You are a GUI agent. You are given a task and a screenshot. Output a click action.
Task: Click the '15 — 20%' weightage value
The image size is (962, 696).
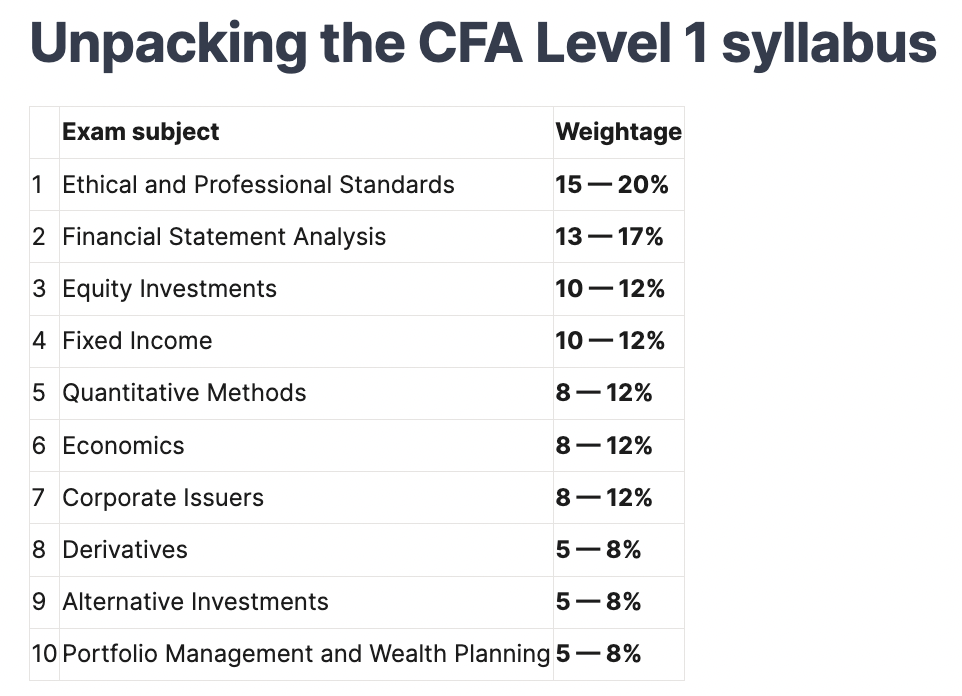point(611,185)
